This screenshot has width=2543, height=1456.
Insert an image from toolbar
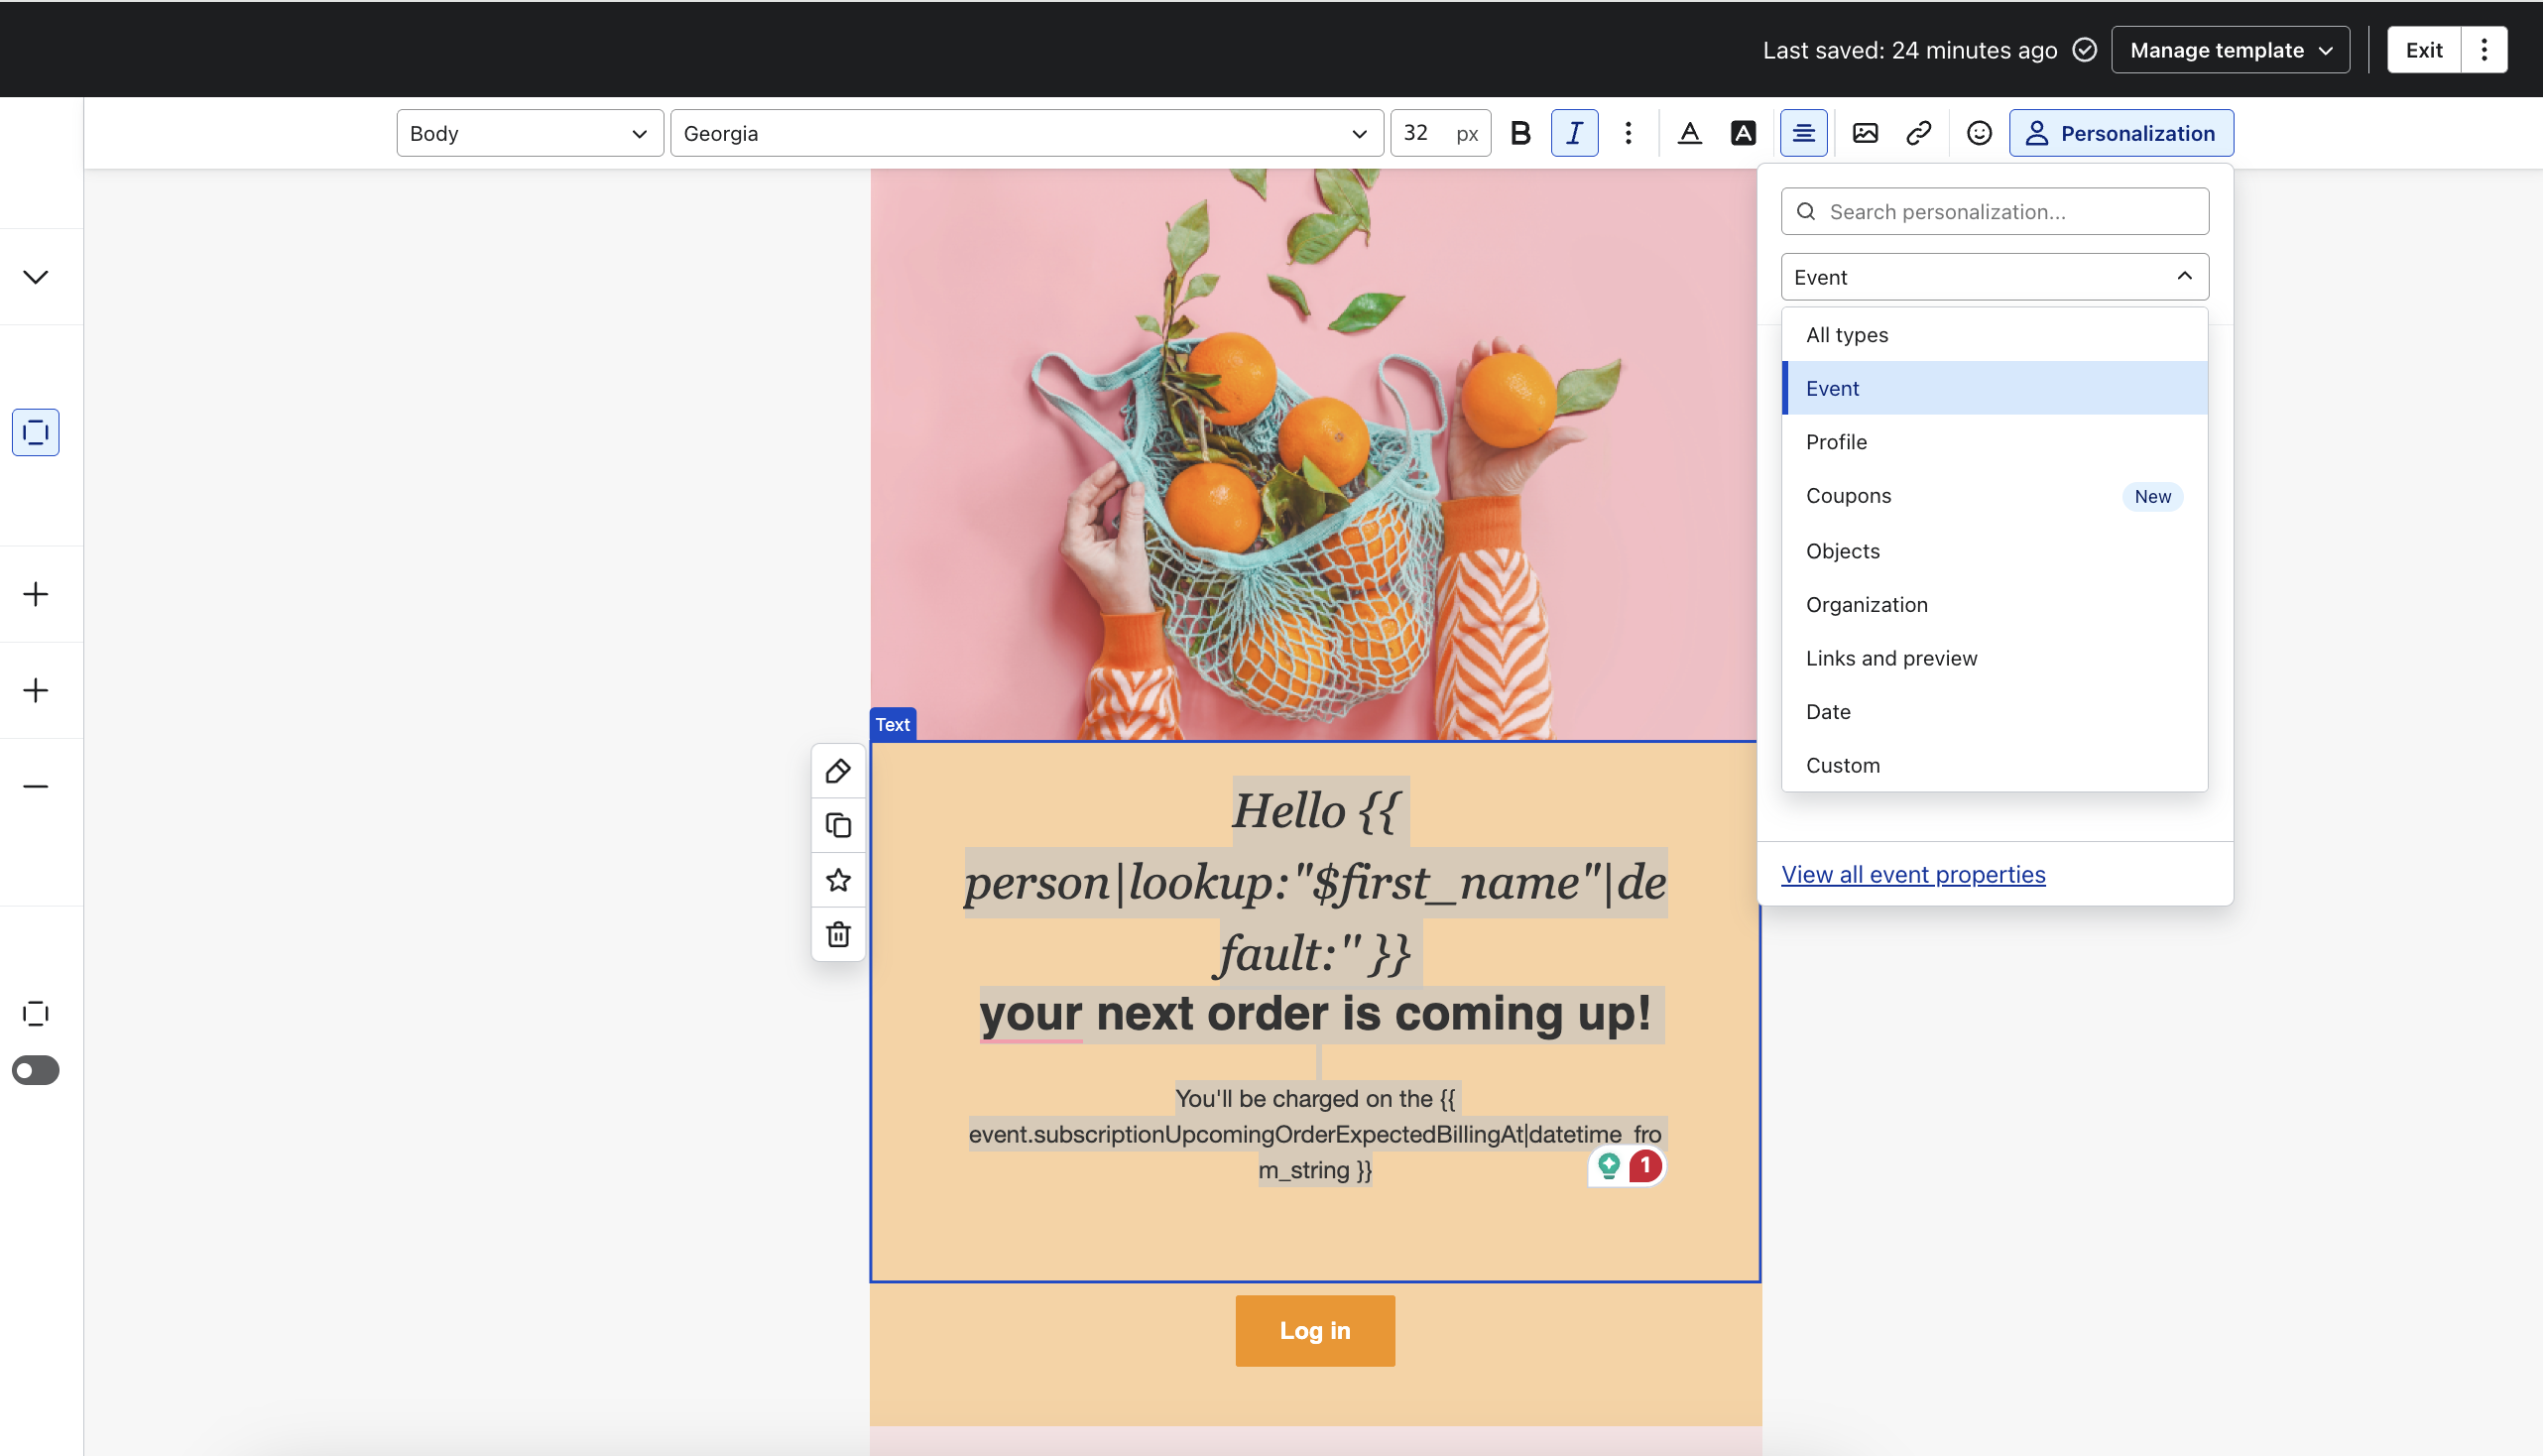(x=1865, y=133)
